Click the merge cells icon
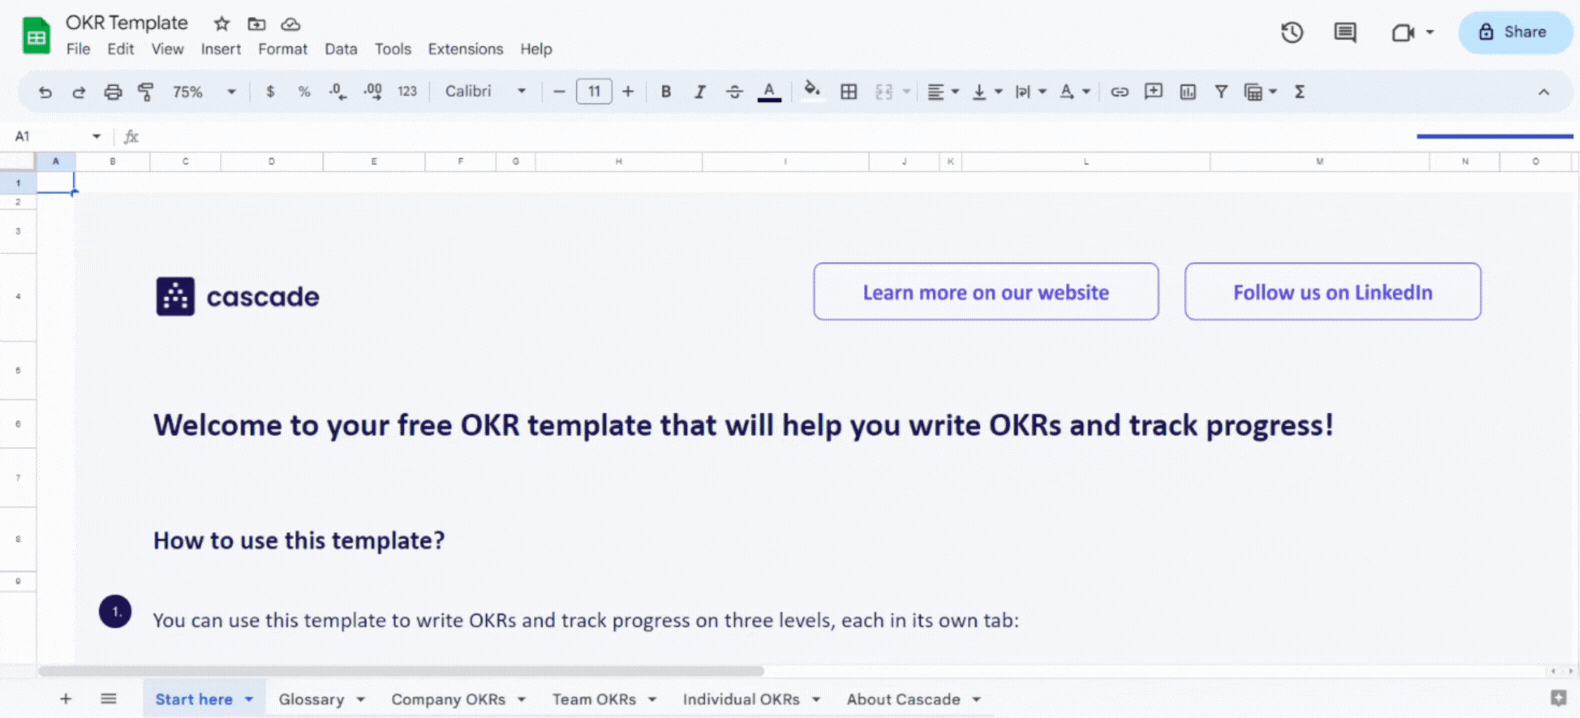Viewport: 1580px width, 718px height. [x=884, y=92]
